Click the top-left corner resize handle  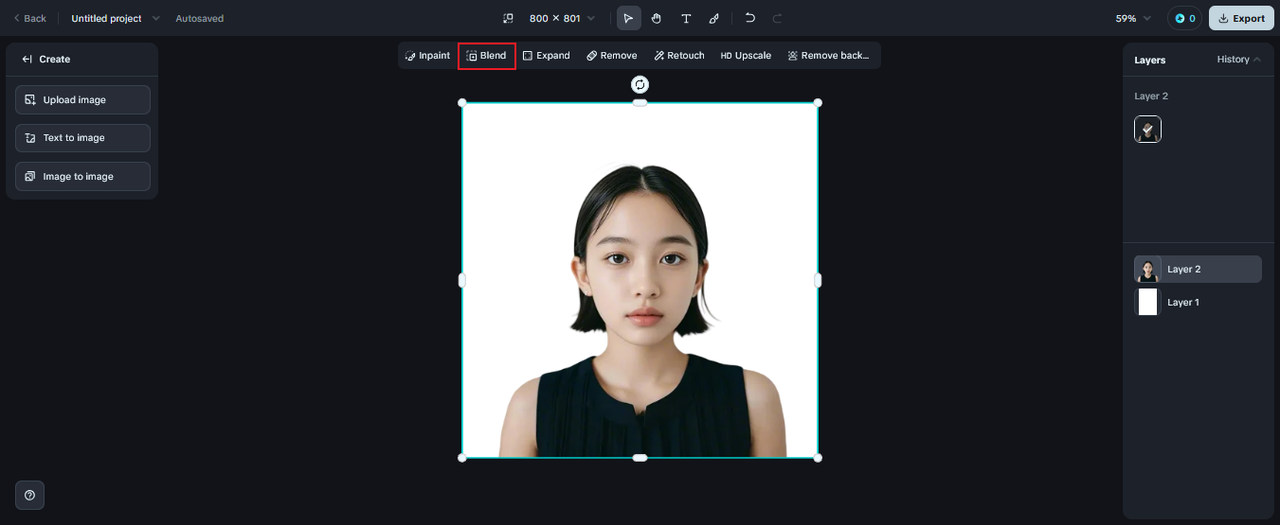(x=462, y=103)
